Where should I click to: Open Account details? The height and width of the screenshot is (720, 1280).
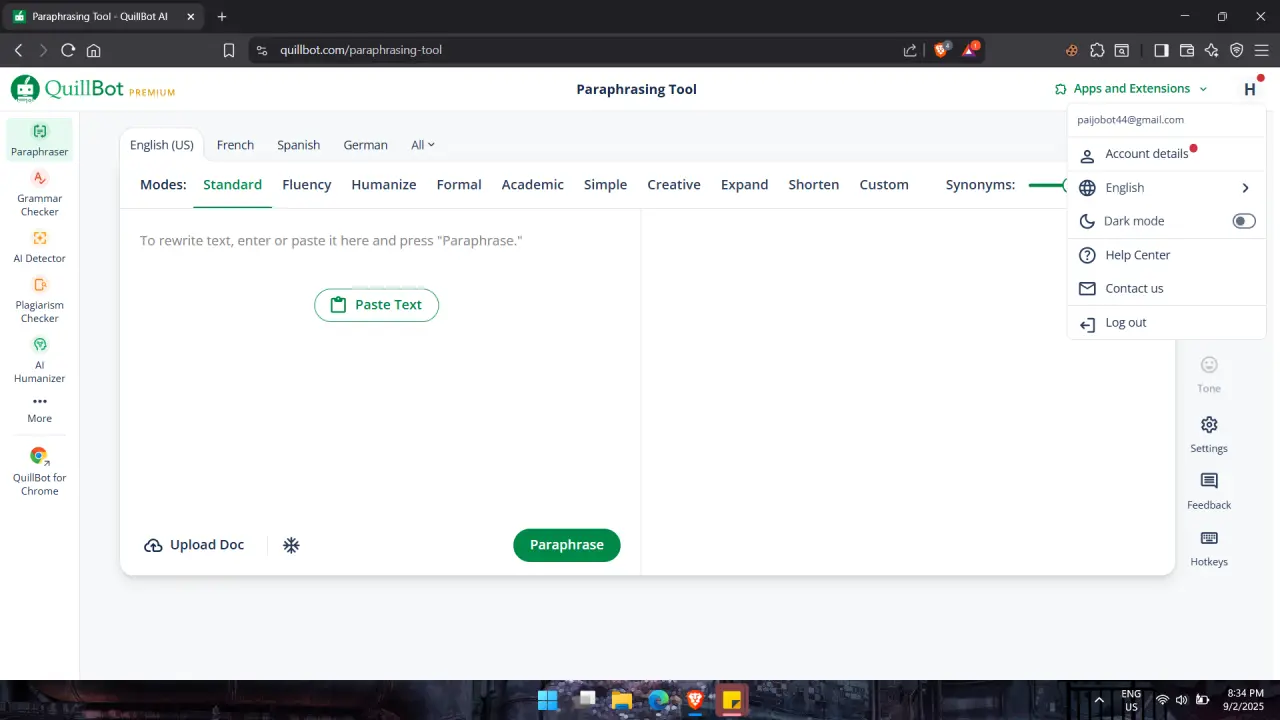pyautogui.click(x=1166, y=154)
